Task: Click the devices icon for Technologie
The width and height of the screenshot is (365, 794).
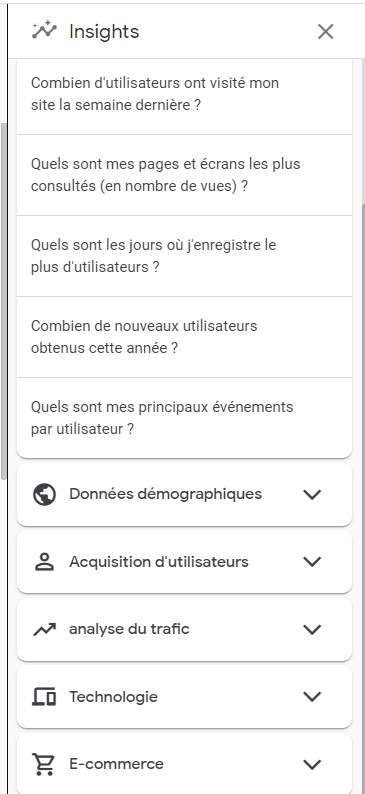Action: [x=45, y=697]
